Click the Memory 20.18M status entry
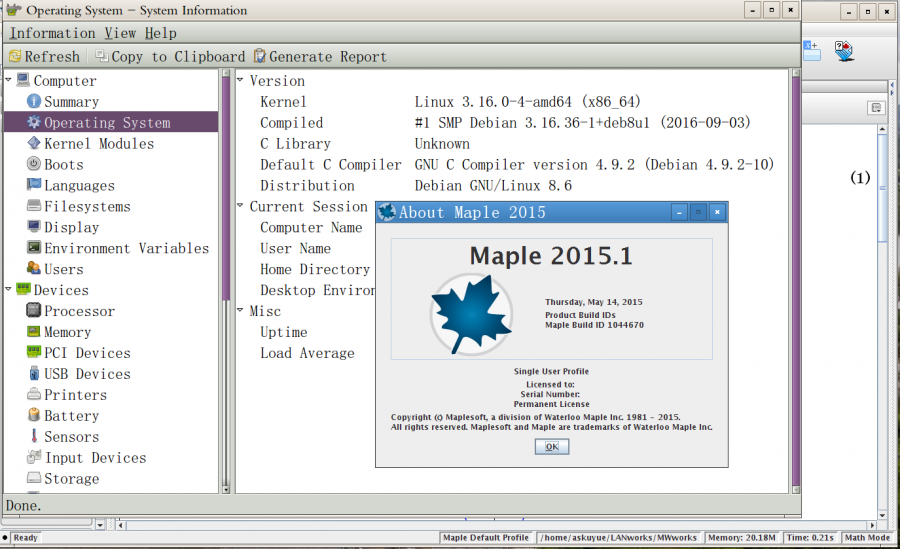The image size is (900, 549). click(742, 538)
